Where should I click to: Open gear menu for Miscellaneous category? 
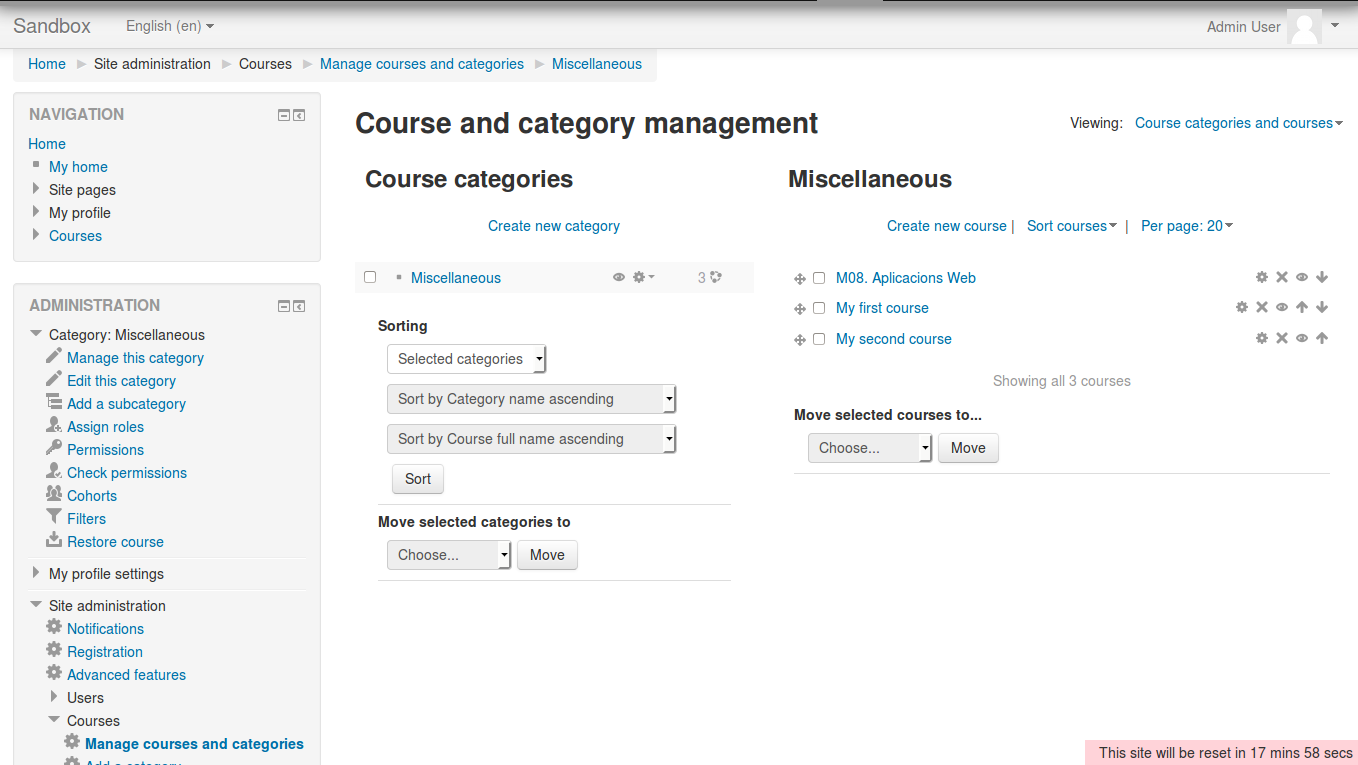tap(643, 278)
